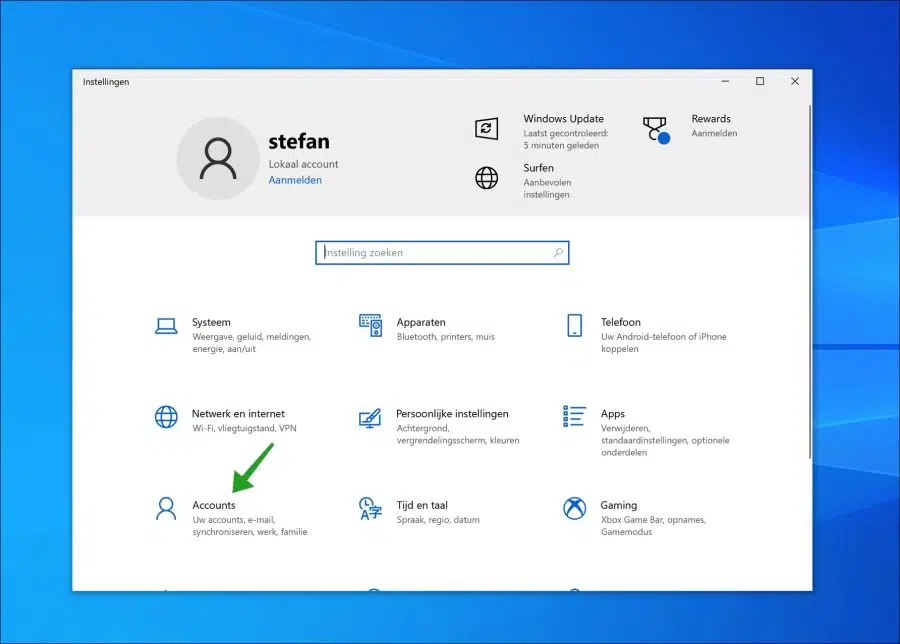
Task: Sign in via the Aanmelden link under stefan
Action: tap(295, 180)
